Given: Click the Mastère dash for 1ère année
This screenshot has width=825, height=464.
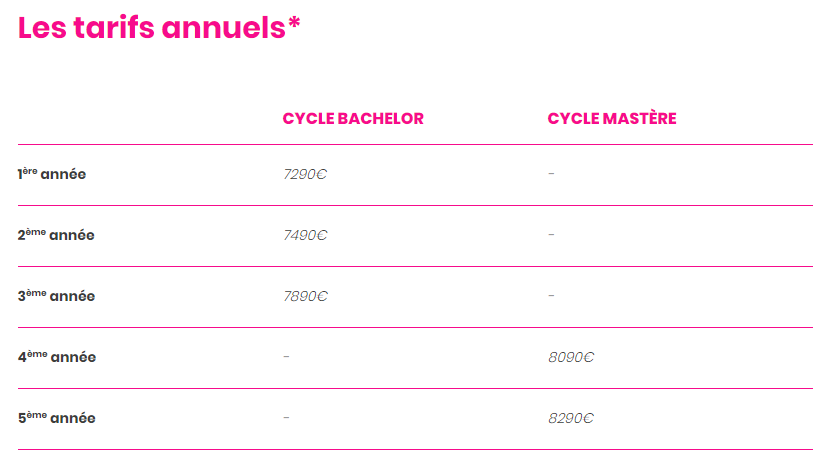Looking at the screenshot, I should pos(551,174).
